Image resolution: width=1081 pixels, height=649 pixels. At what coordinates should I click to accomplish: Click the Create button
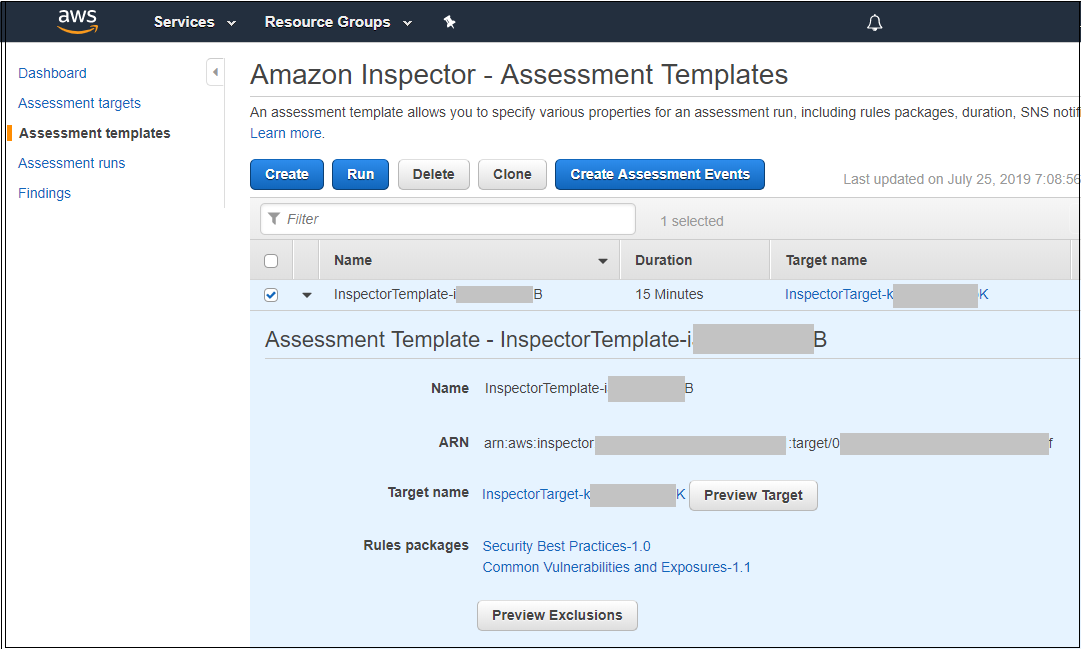coord(287,174)
